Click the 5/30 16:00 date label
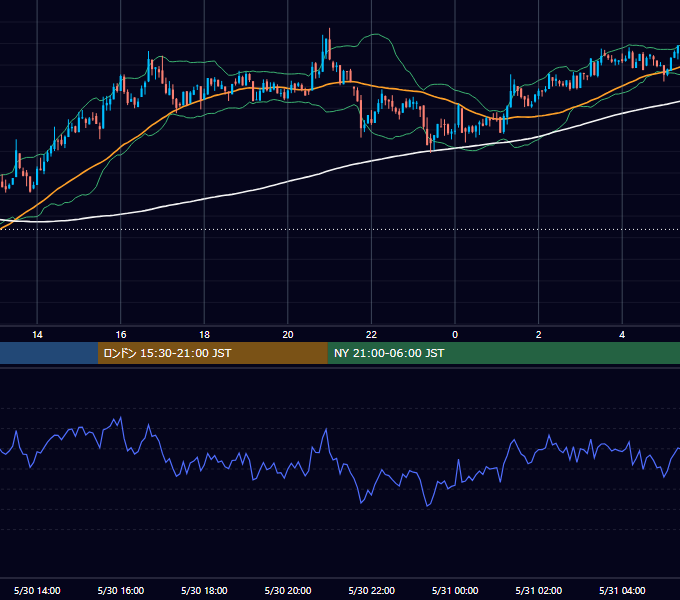Screen dimensions: 680x600 [121, 590]
